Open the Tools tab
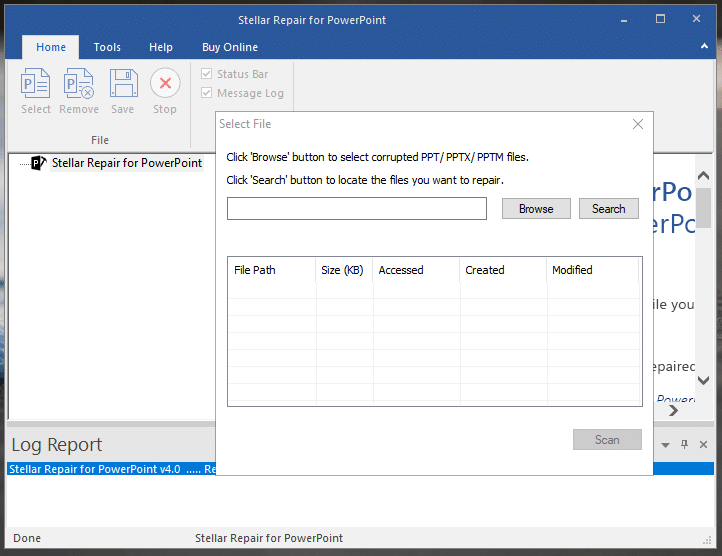 (107, 47)
